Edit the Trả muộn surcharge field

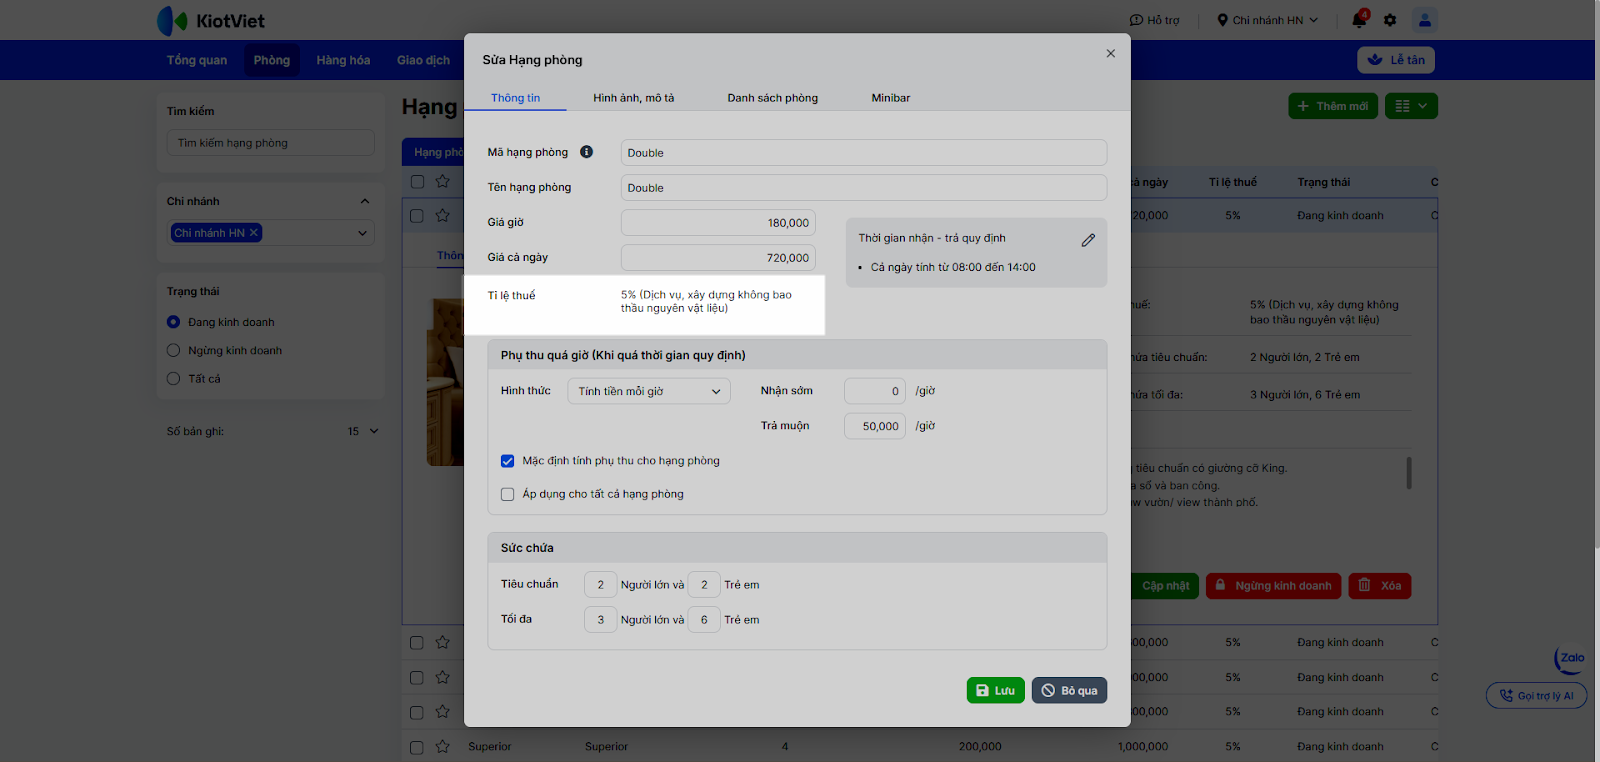pyautogui.click(x=875, y=426)
